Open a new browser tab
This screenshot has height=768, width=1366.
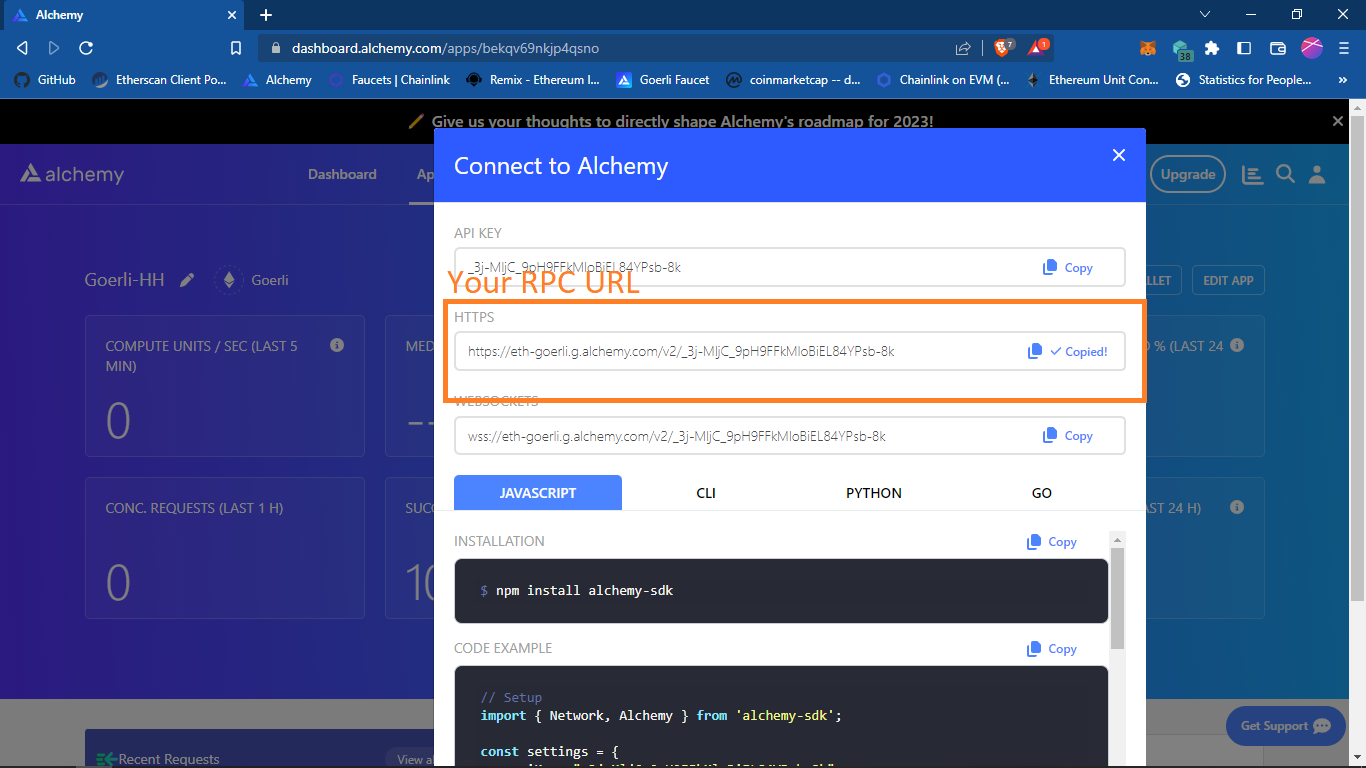266,15
